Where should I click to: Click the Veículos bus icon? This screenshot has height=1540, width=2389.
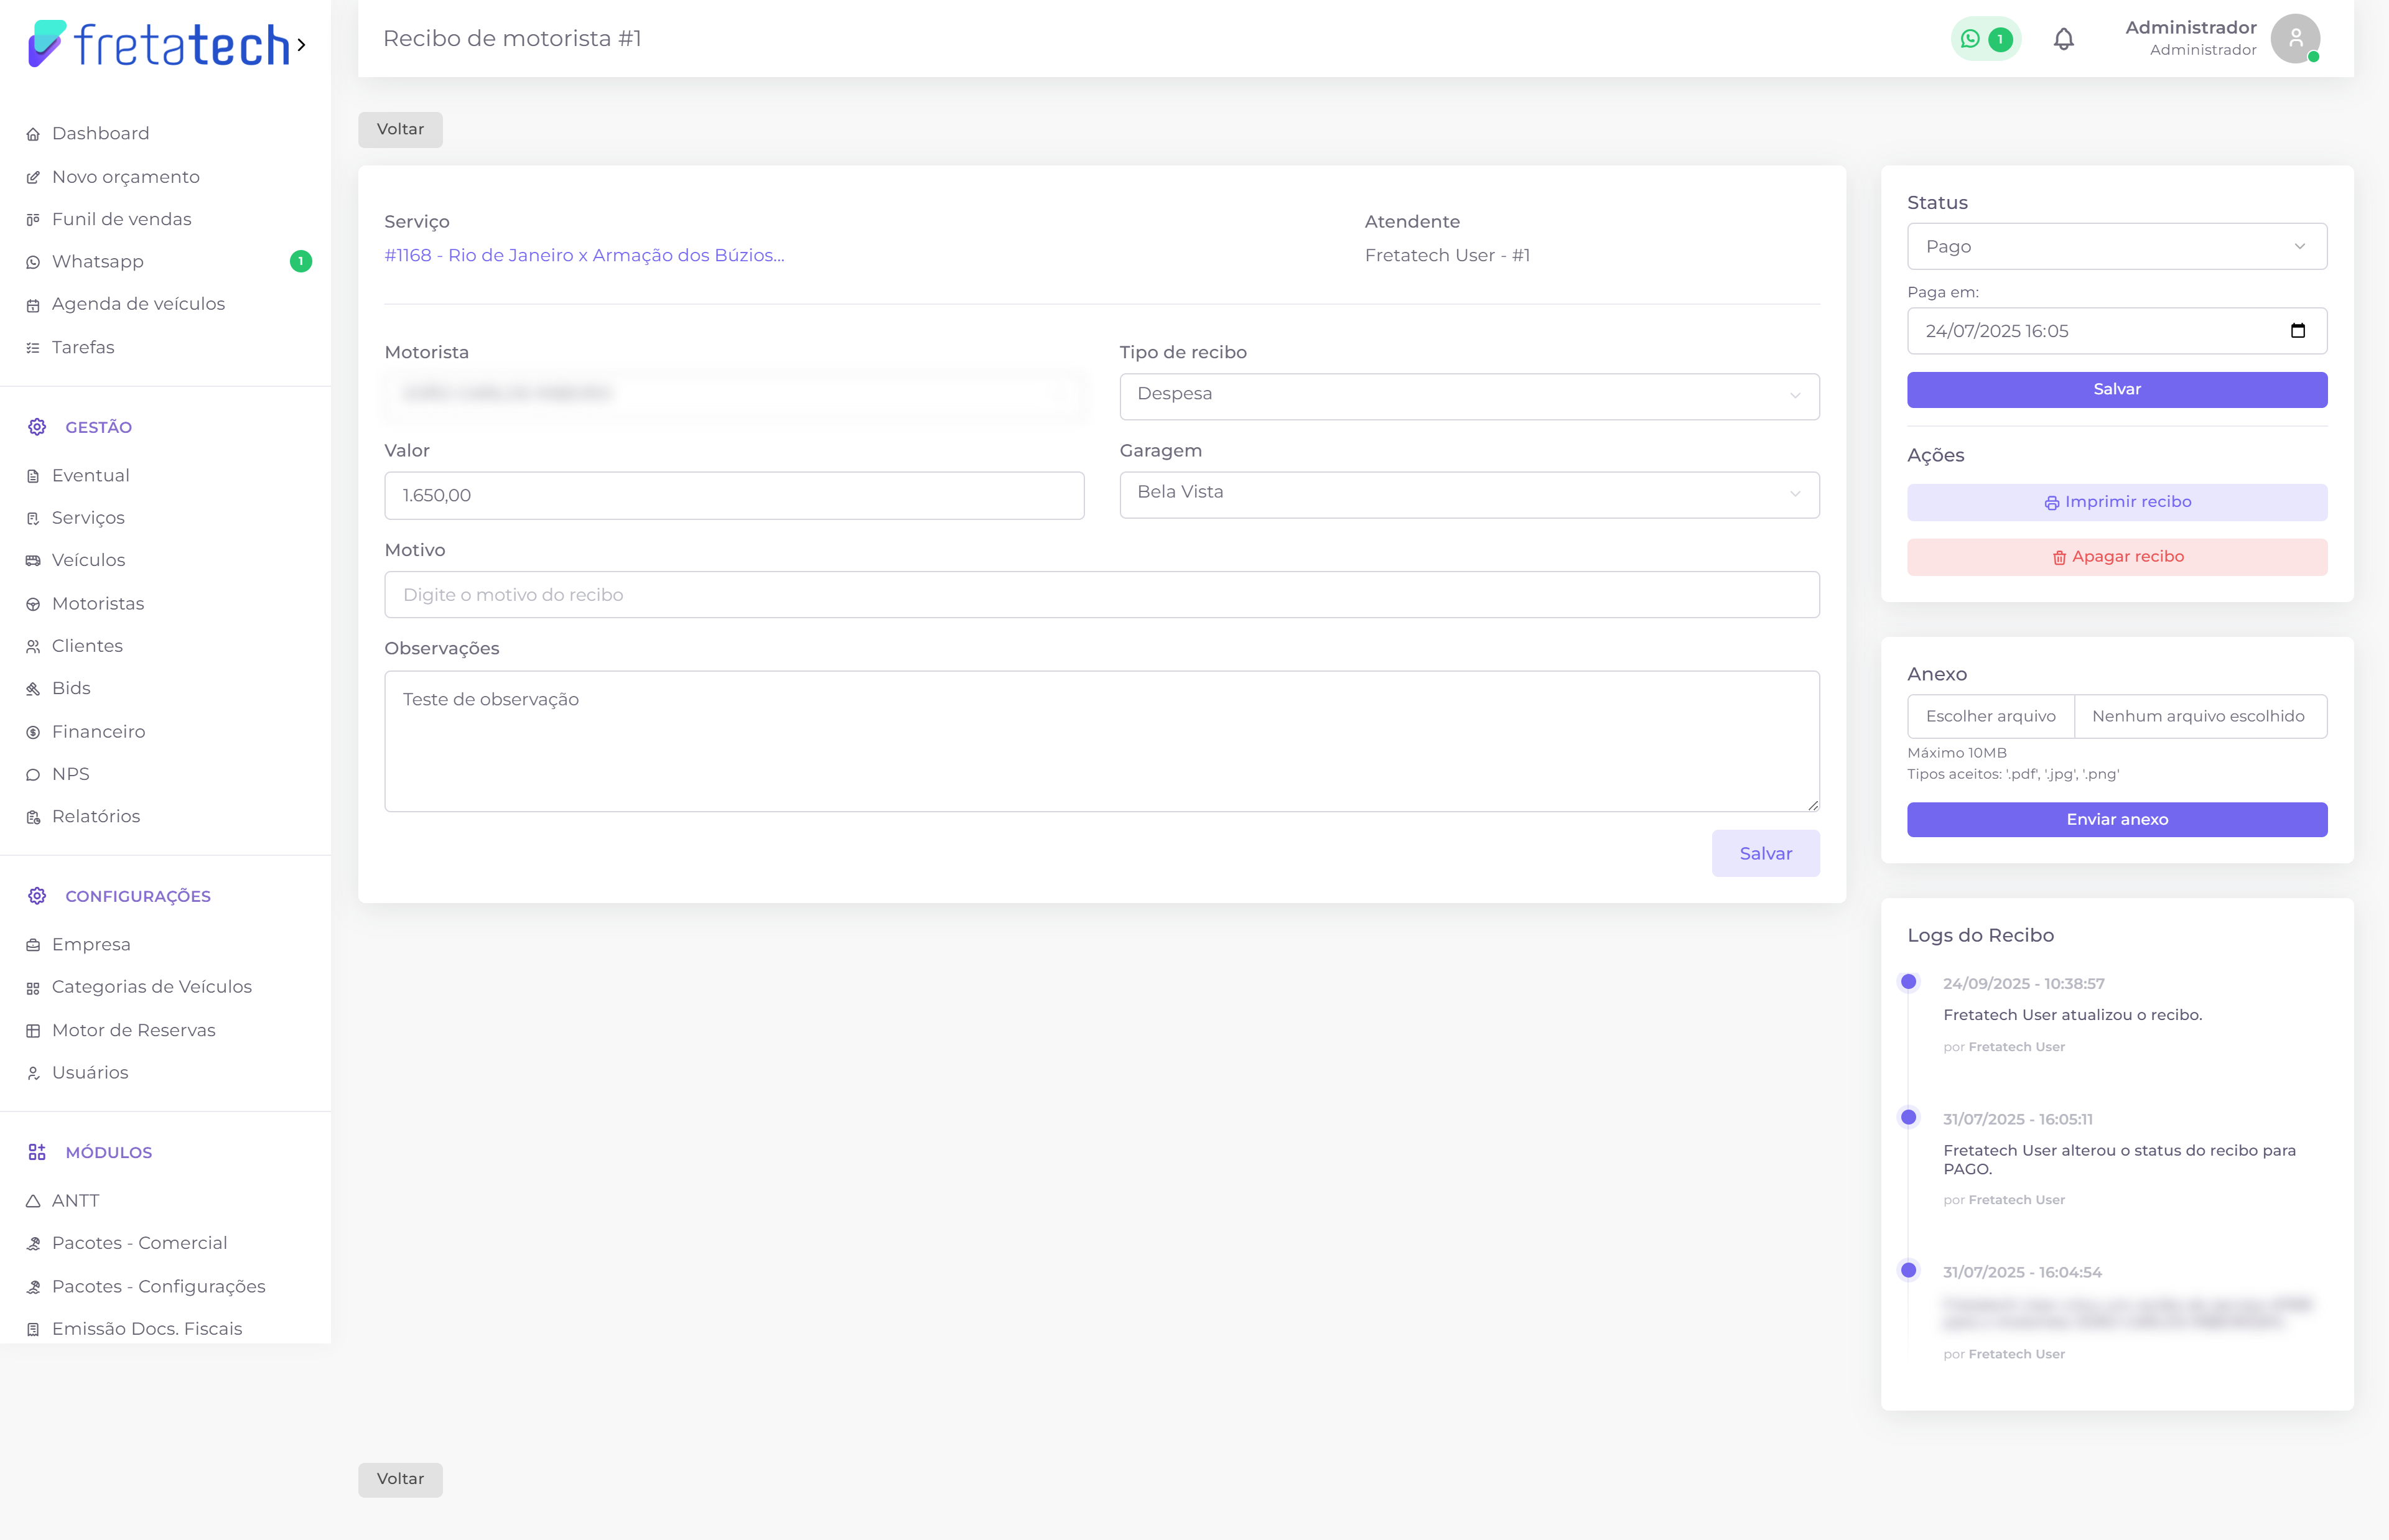(33, 561)
